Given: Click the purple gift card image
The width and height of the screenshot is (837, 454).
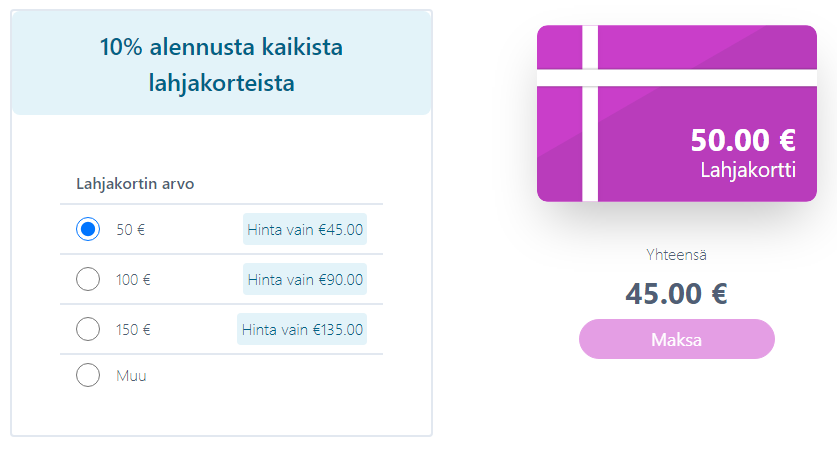Looking at the screenshot, I should click(x=677, y=113).
